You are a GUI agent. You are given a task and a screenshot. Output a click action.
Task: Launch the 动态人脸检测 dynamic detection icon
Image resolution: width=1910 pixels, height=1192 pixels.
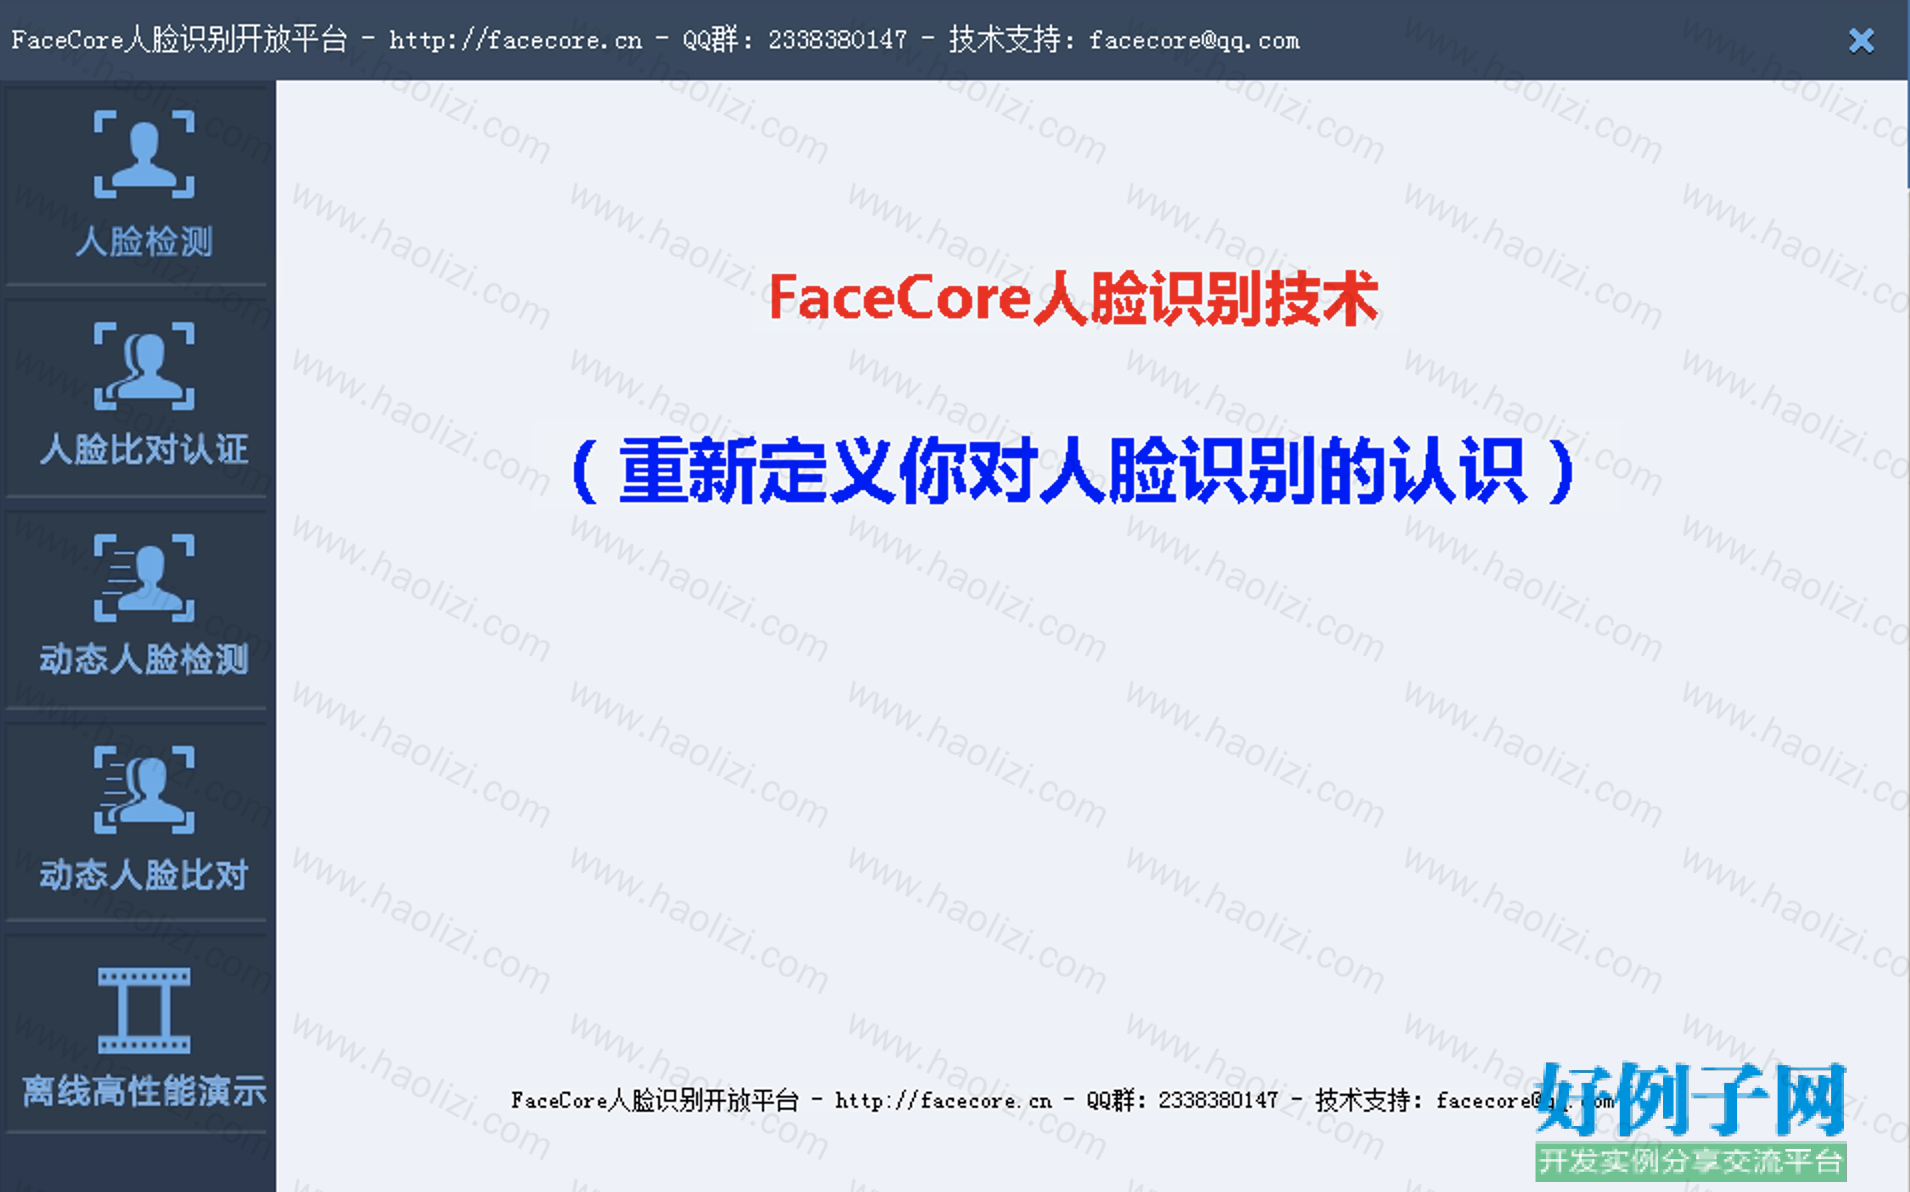click(144, 577)
